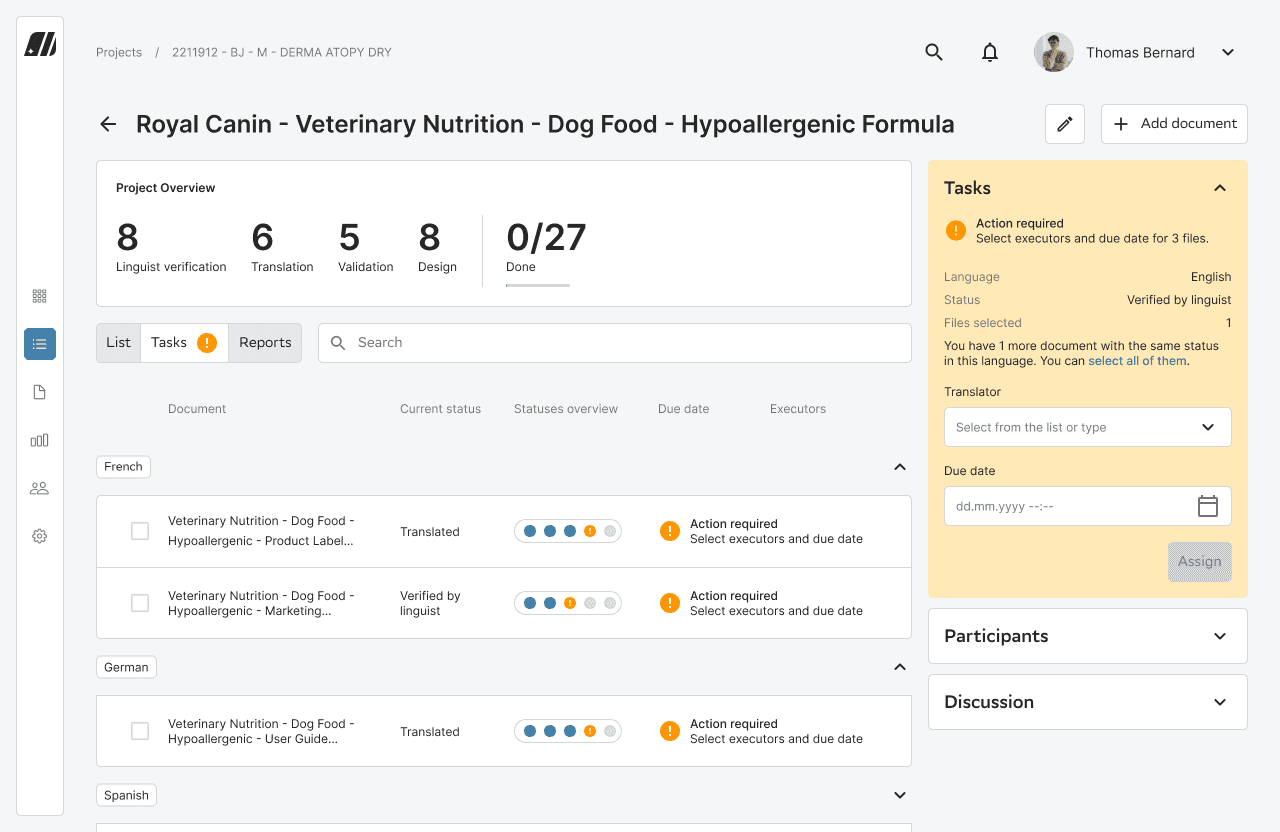Image resolution: width=1280 pixels, height=832 pixels.
Task: Click the orange alert badge on Tasks tab
Action: click(207, 343)
